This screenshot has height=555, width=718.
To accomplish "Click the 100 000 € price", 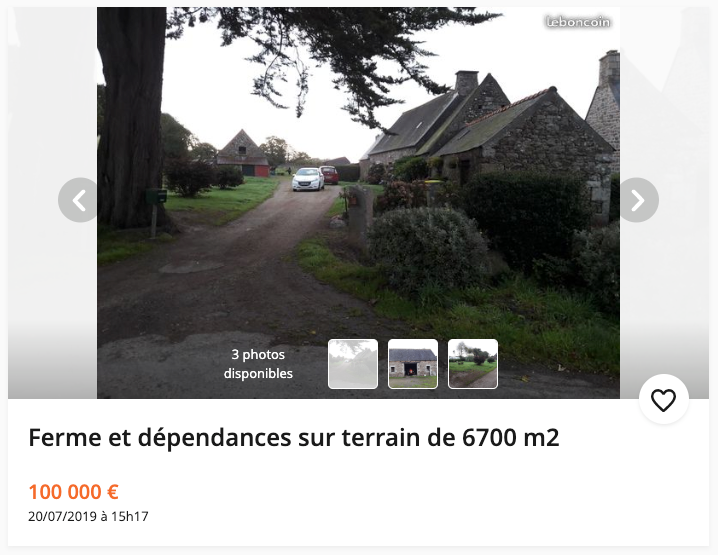I will [x=74, y=492].
